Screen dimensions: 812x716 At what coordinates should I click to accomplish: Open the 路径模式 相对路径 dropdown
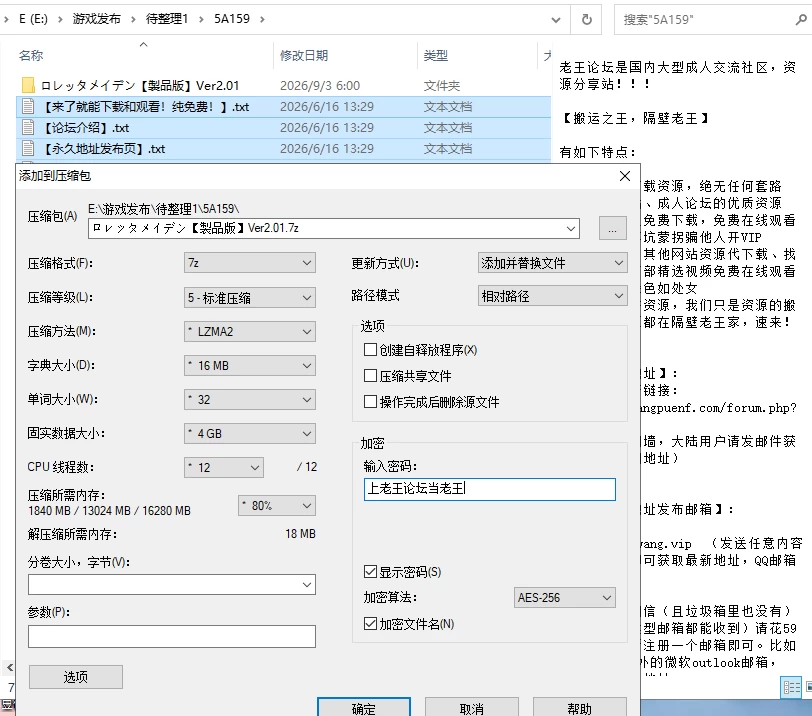click(x=553, y=296)
